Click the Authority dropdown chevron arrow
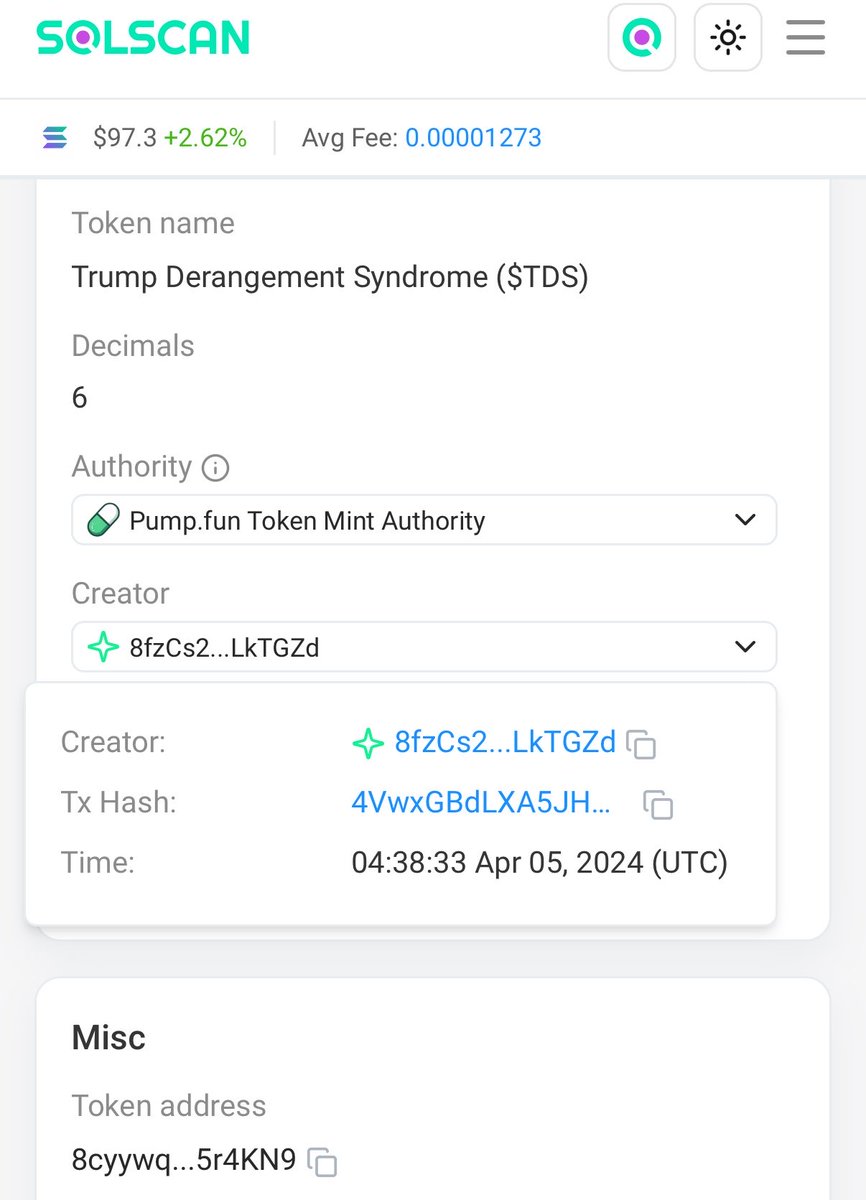This screenshot has height=1200, width=866. pos(745,520)
